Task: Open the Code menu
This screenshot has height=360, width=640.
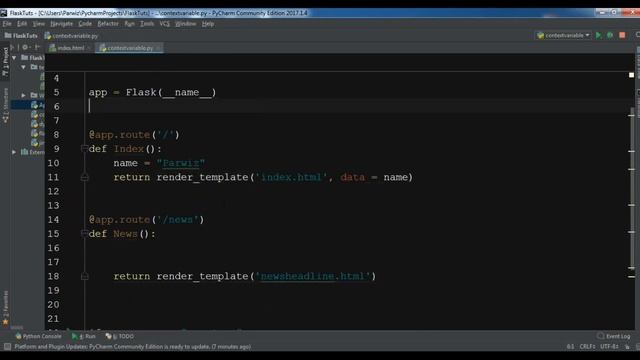Action: (85, 24)
